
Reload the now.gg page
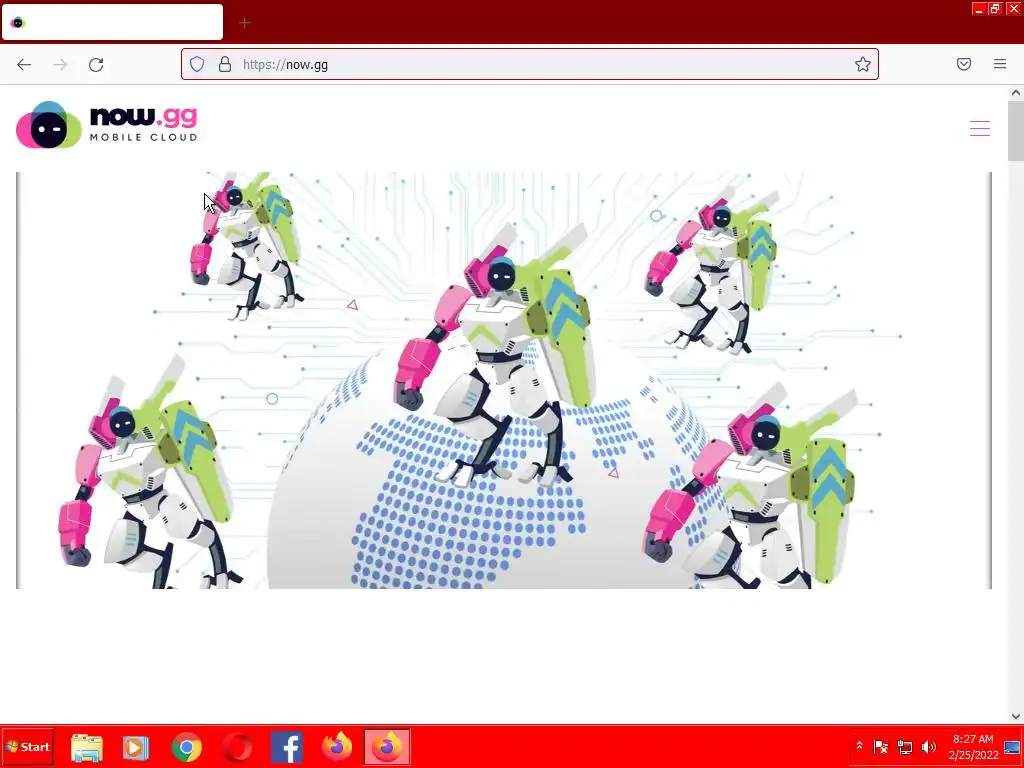[96, 65]
